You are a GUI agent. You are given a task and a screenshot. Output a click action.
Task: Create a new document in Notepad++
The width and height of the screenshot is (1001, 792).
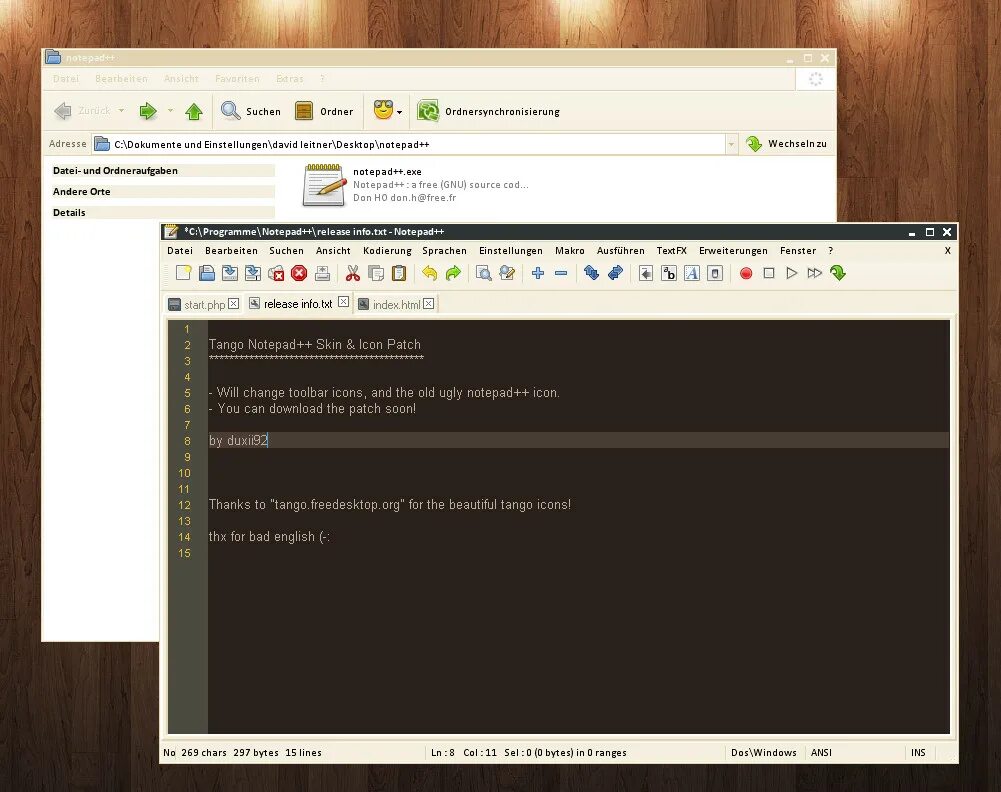click(x=183, y=273)
